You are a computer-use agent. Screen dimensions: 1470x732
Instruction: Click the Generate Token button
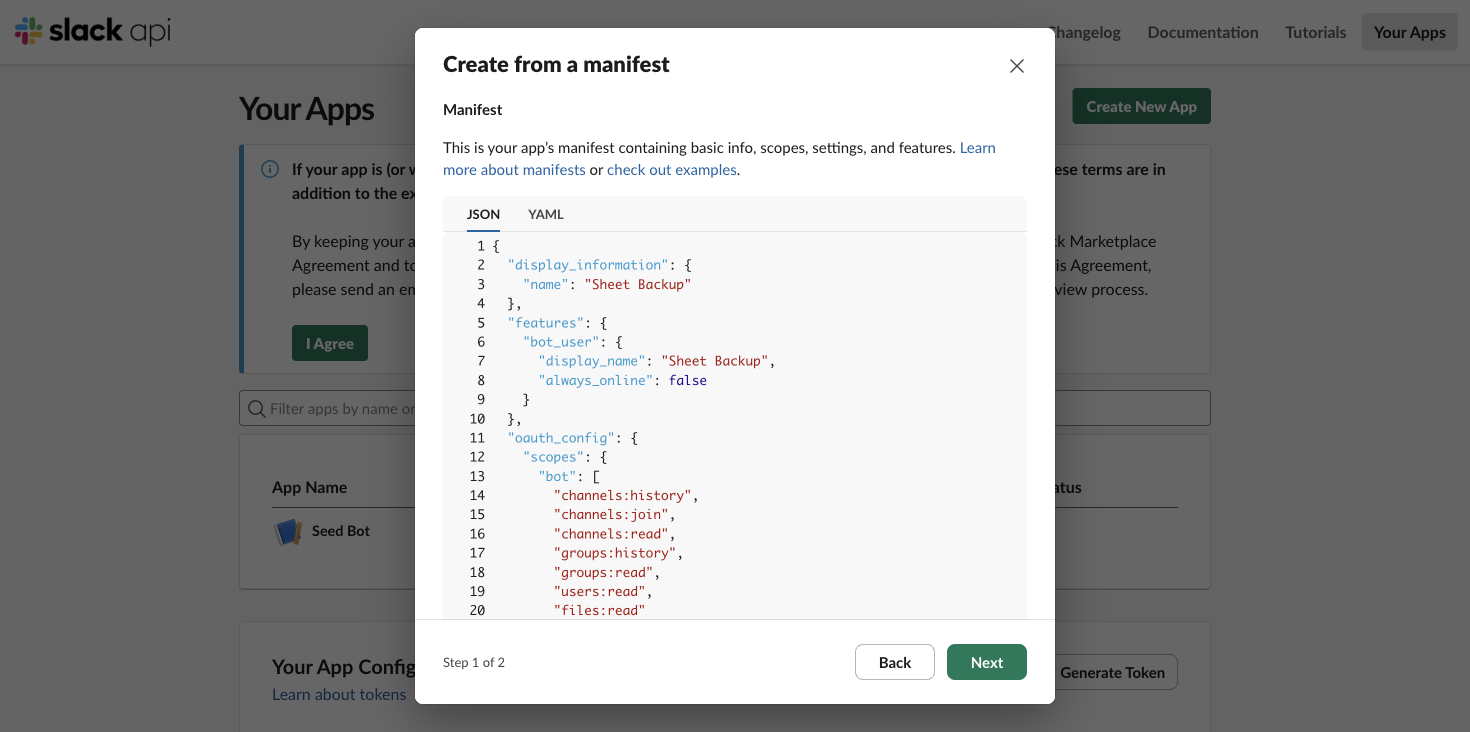[x=1113, y=672]
